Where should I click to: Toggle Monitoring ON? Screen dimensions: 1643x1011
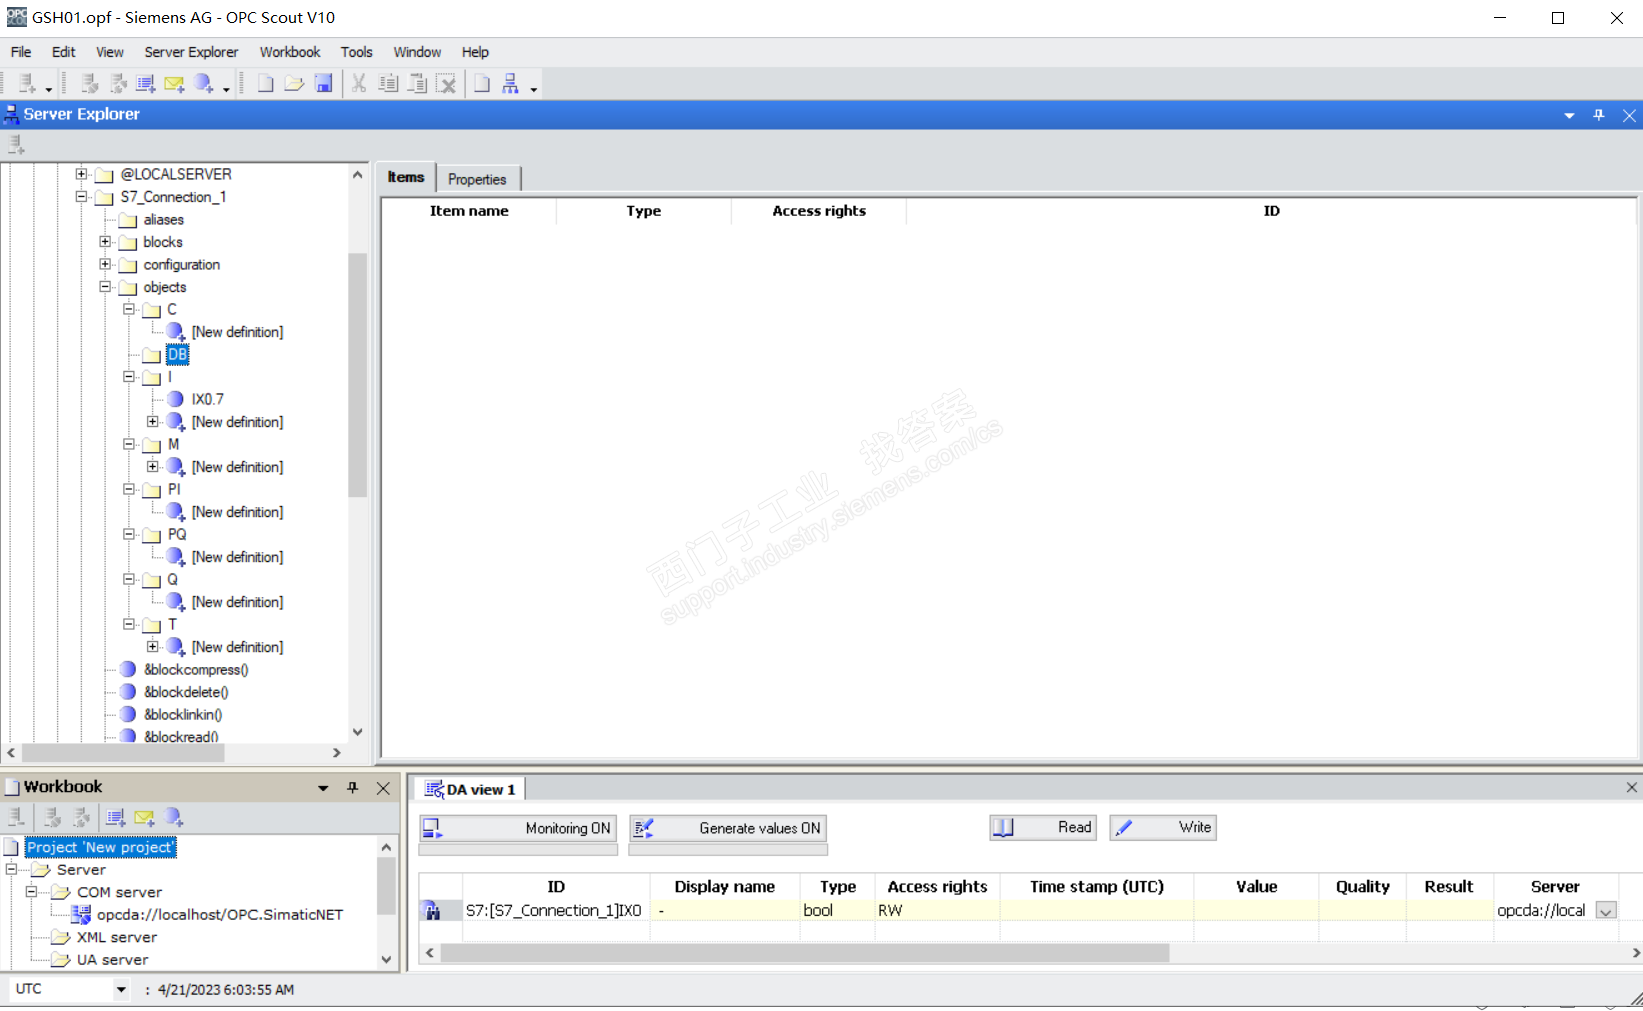(517, 828)
